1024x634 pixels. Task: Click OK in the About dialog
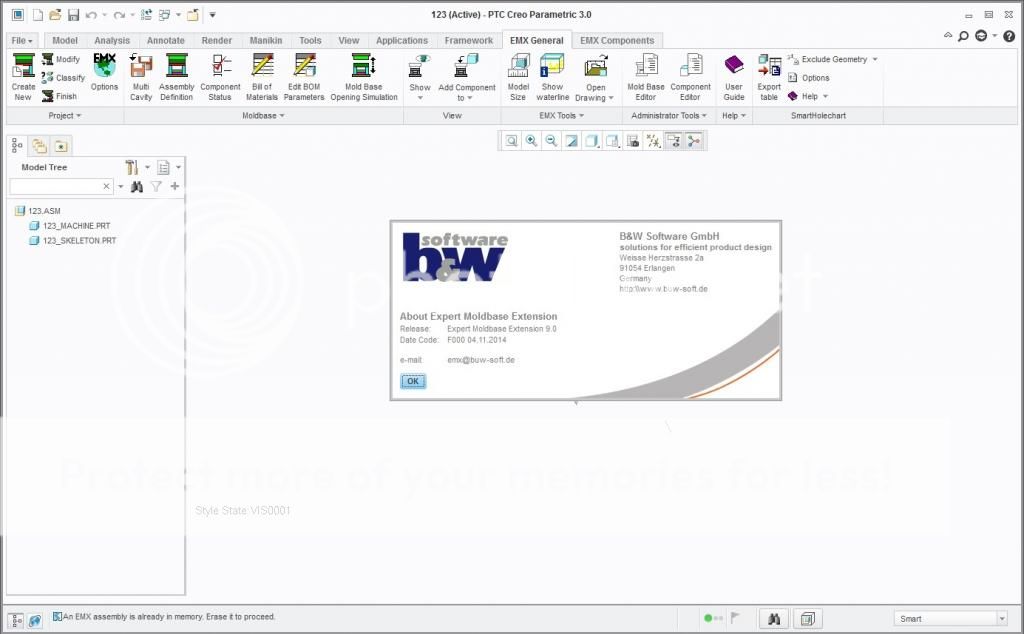(x=412, y=381)
